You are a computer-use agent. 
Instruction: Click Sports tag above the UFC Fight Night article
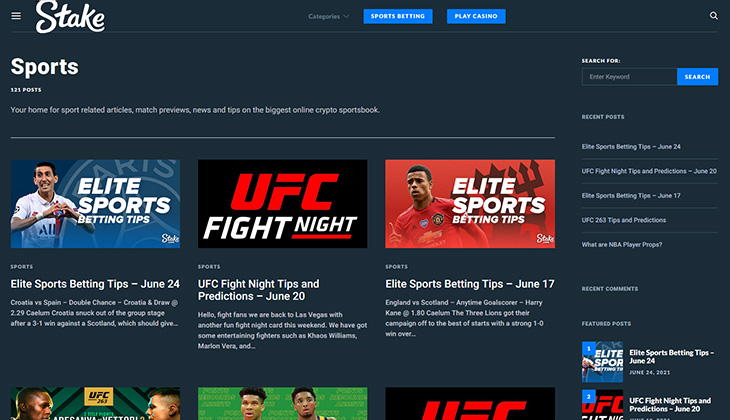(x=209, y=267)
